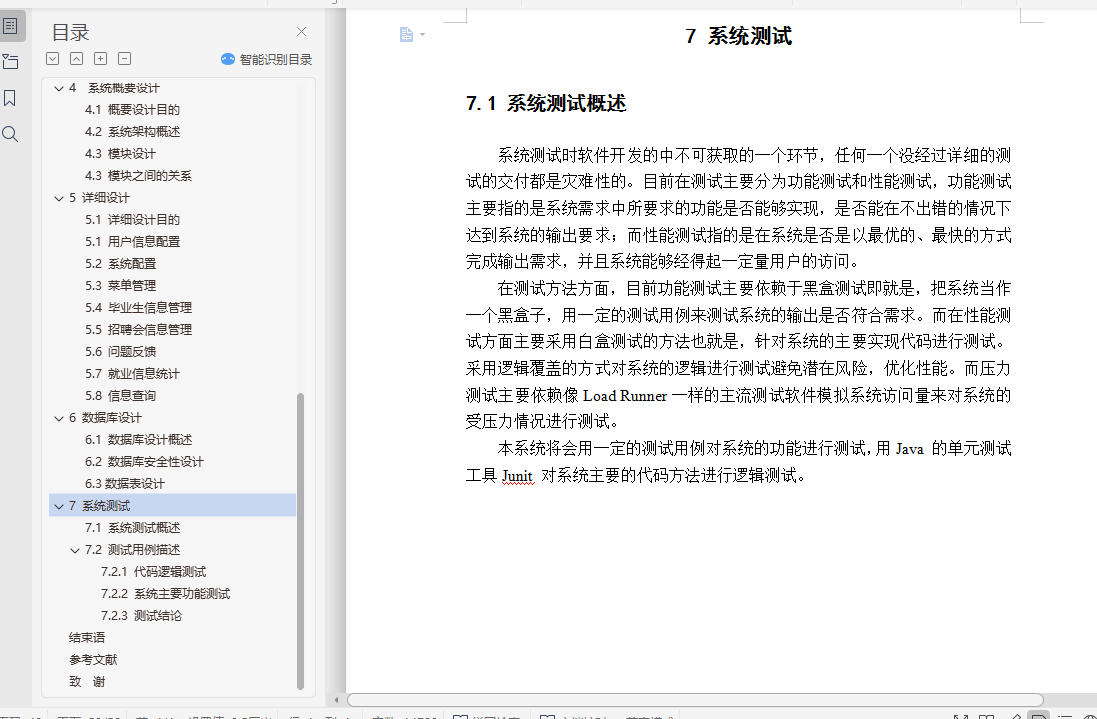
Task: Collapse the 7.2 测试用例描述 subsection
Action: [75, 550]
